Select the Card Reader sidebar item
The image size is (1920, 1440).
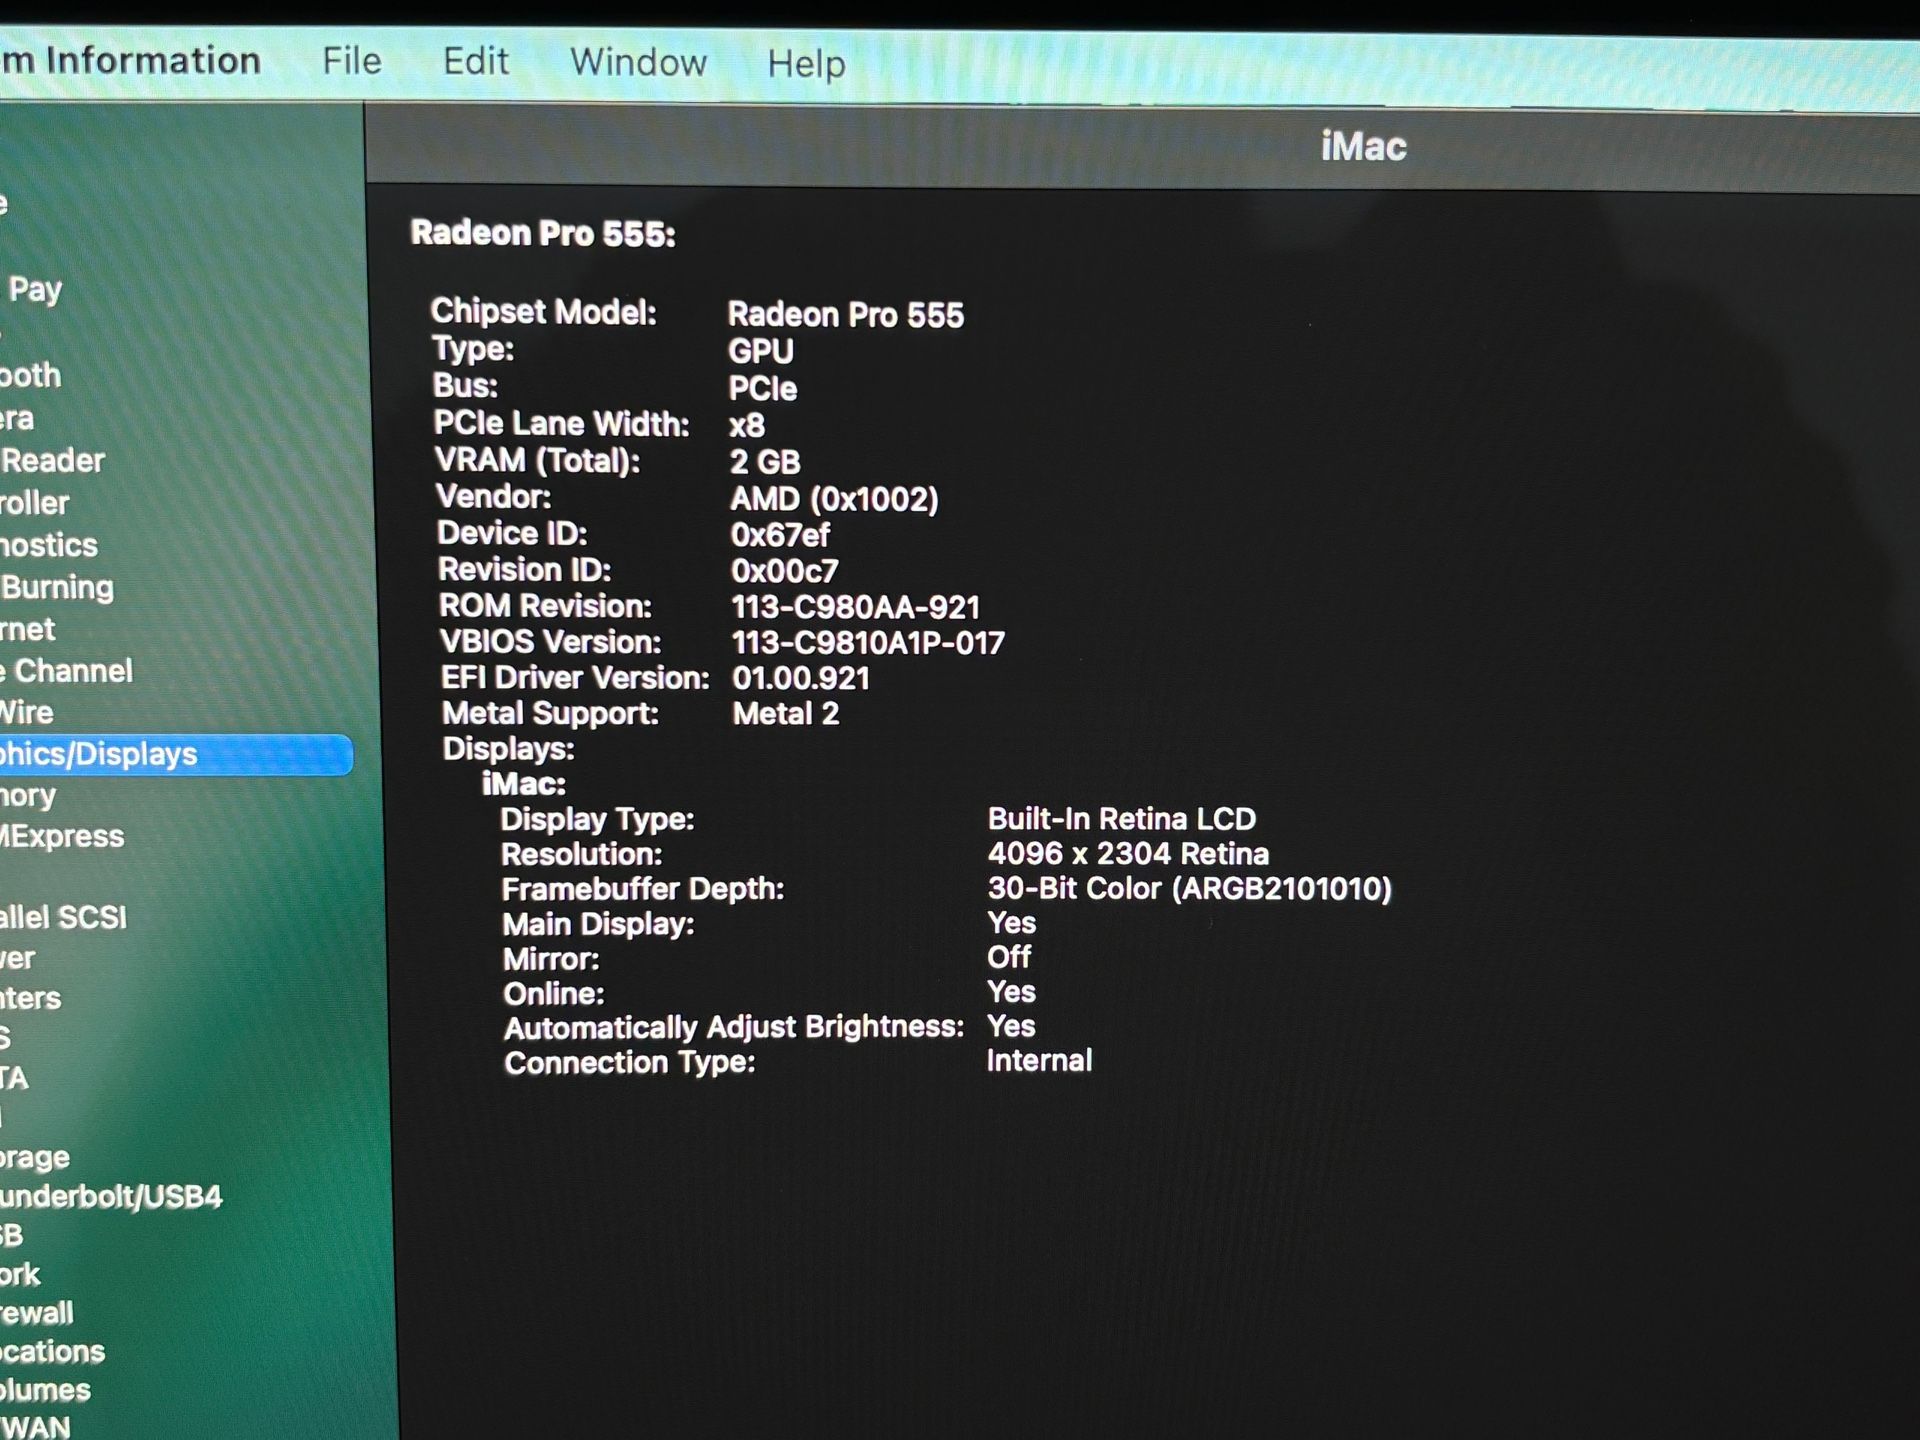[52, 461]
